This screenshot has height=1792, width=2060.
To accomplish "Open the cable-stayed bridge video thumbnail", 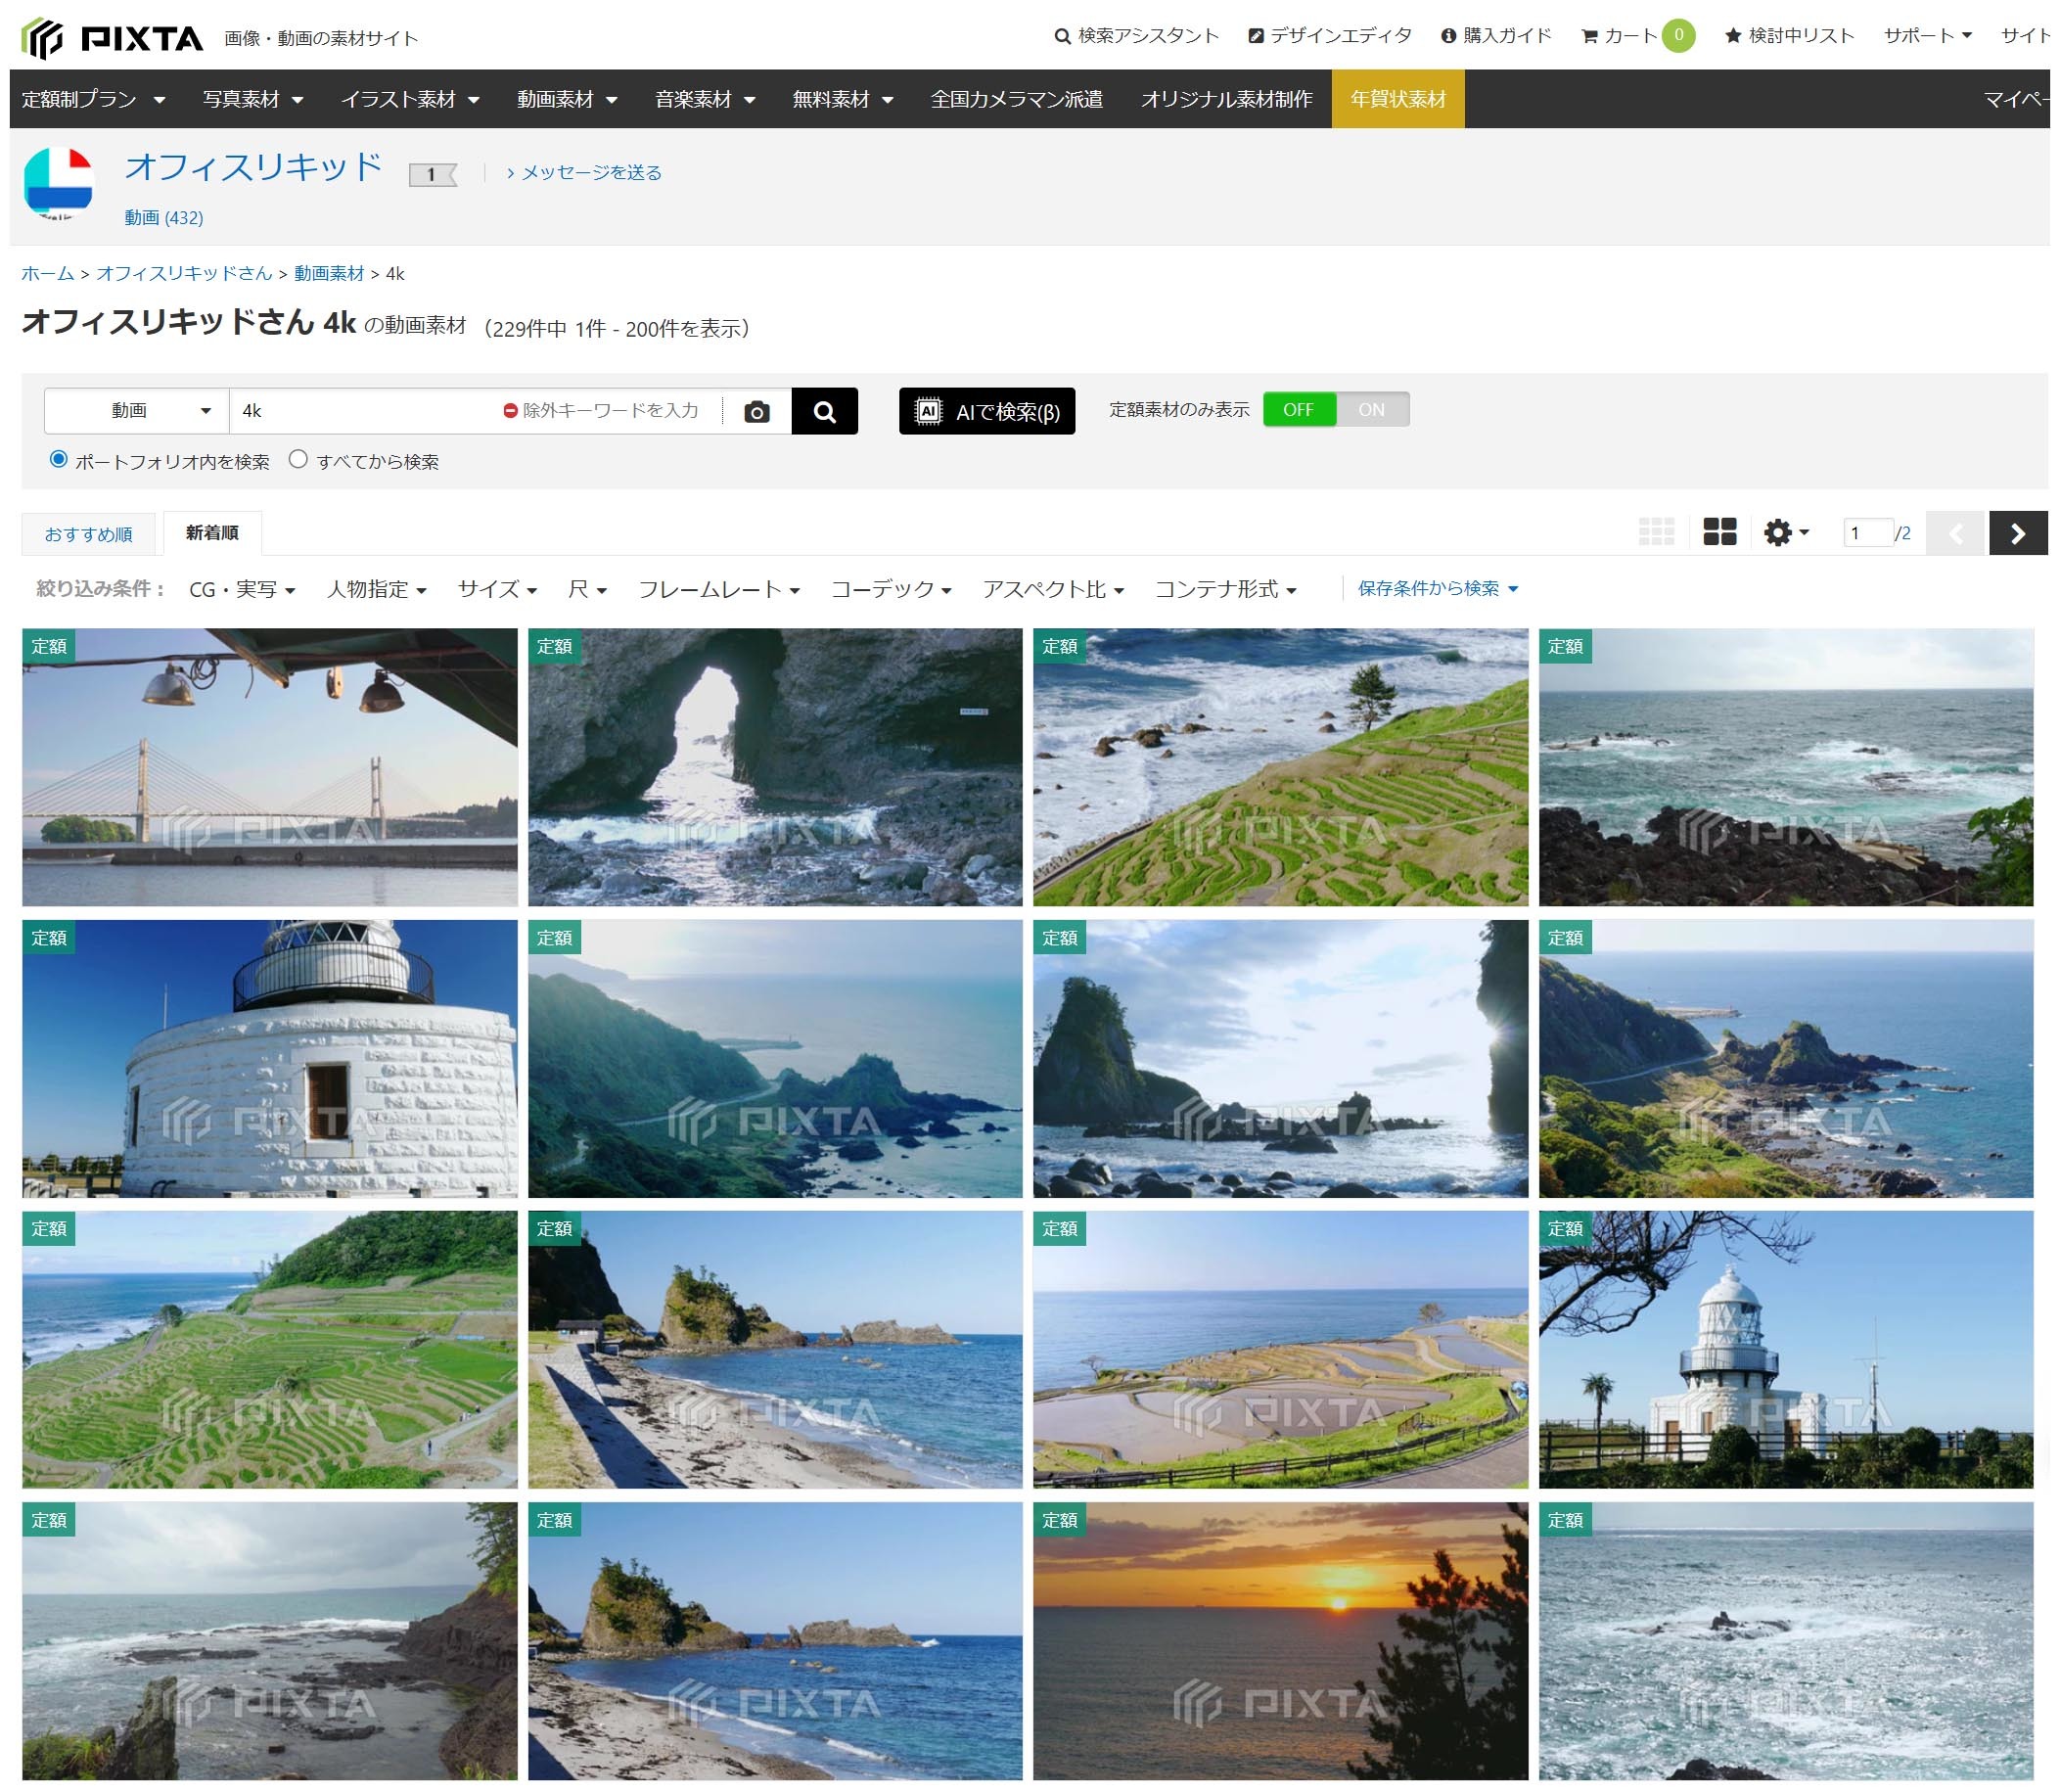I will pyautogui.click(x=270, y=767).
